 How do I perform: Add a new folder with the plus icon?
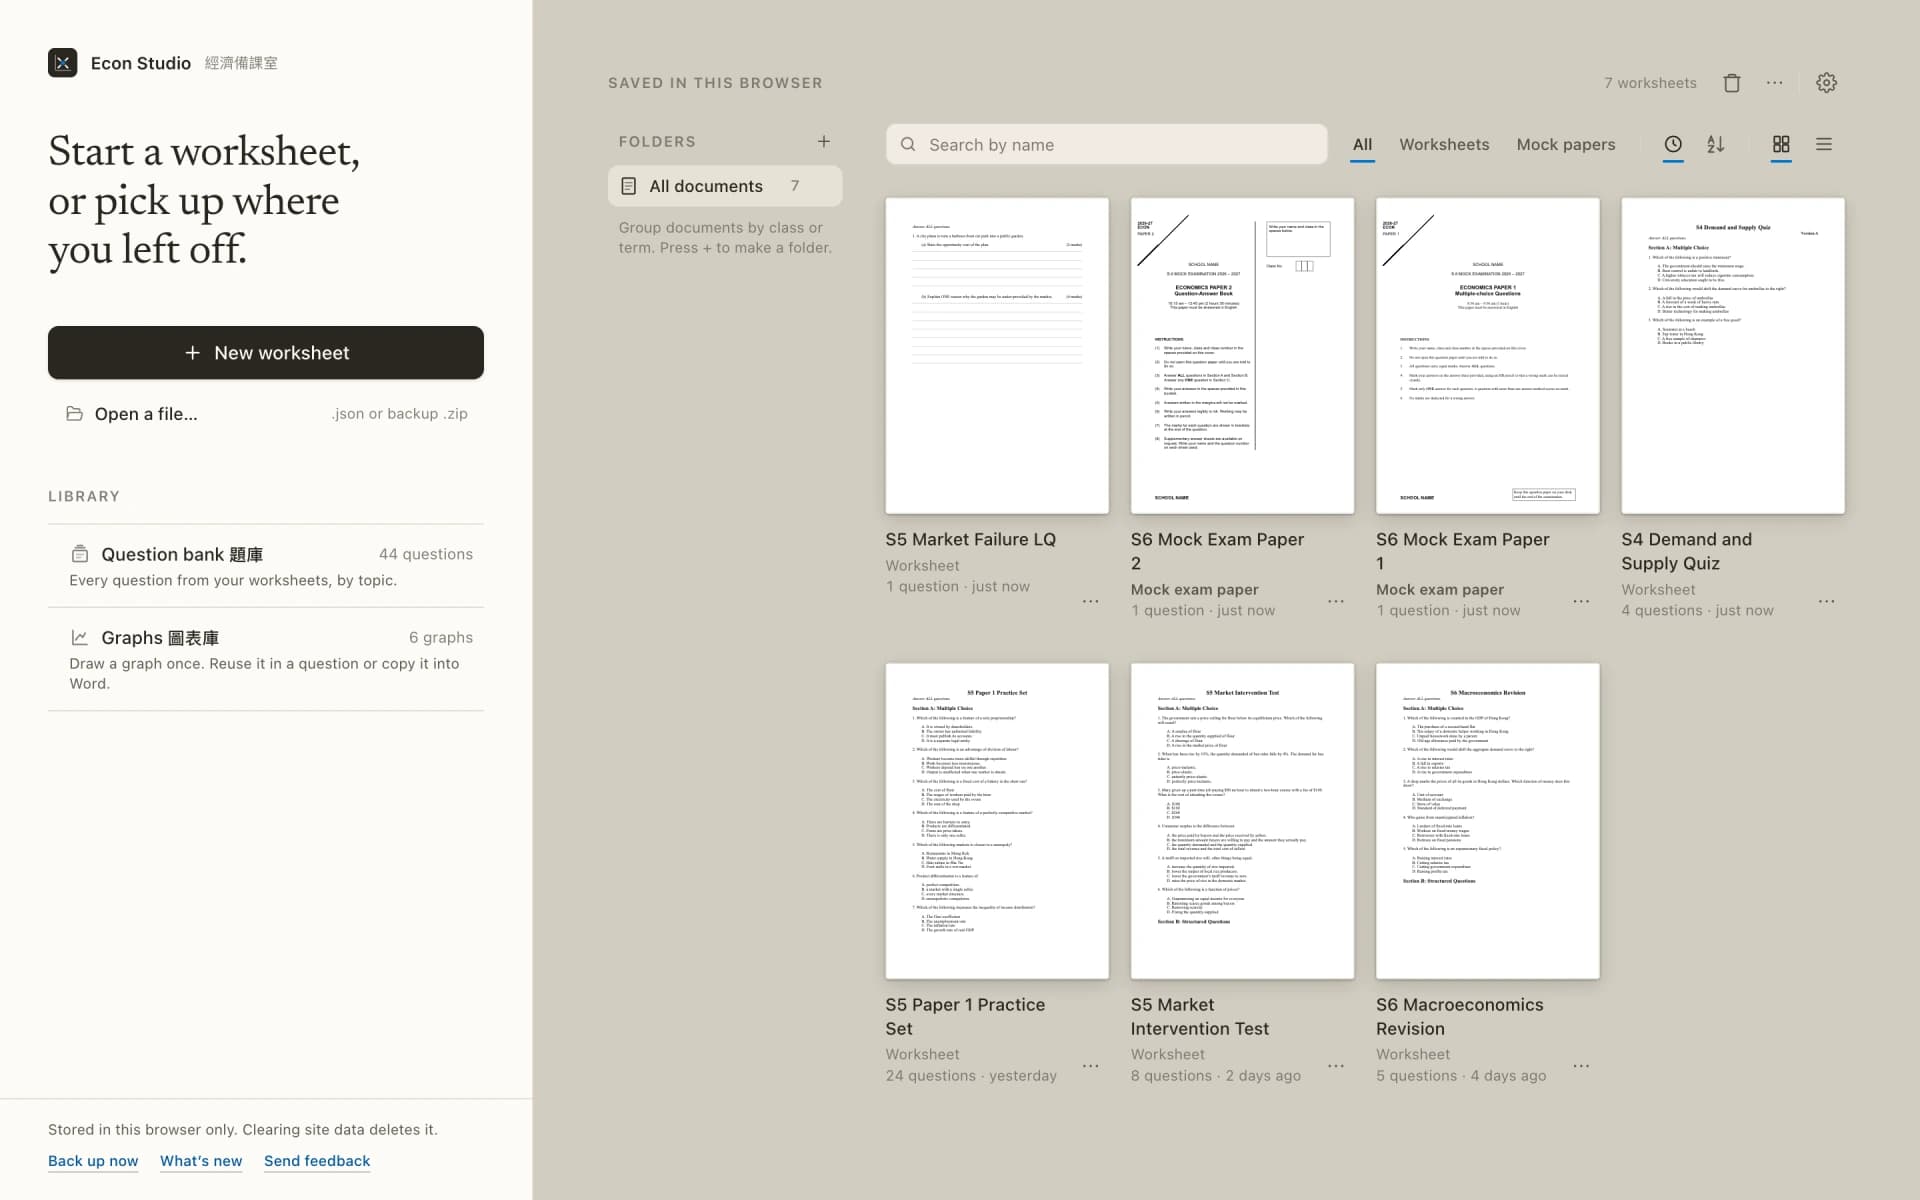[x=823, y=142]
